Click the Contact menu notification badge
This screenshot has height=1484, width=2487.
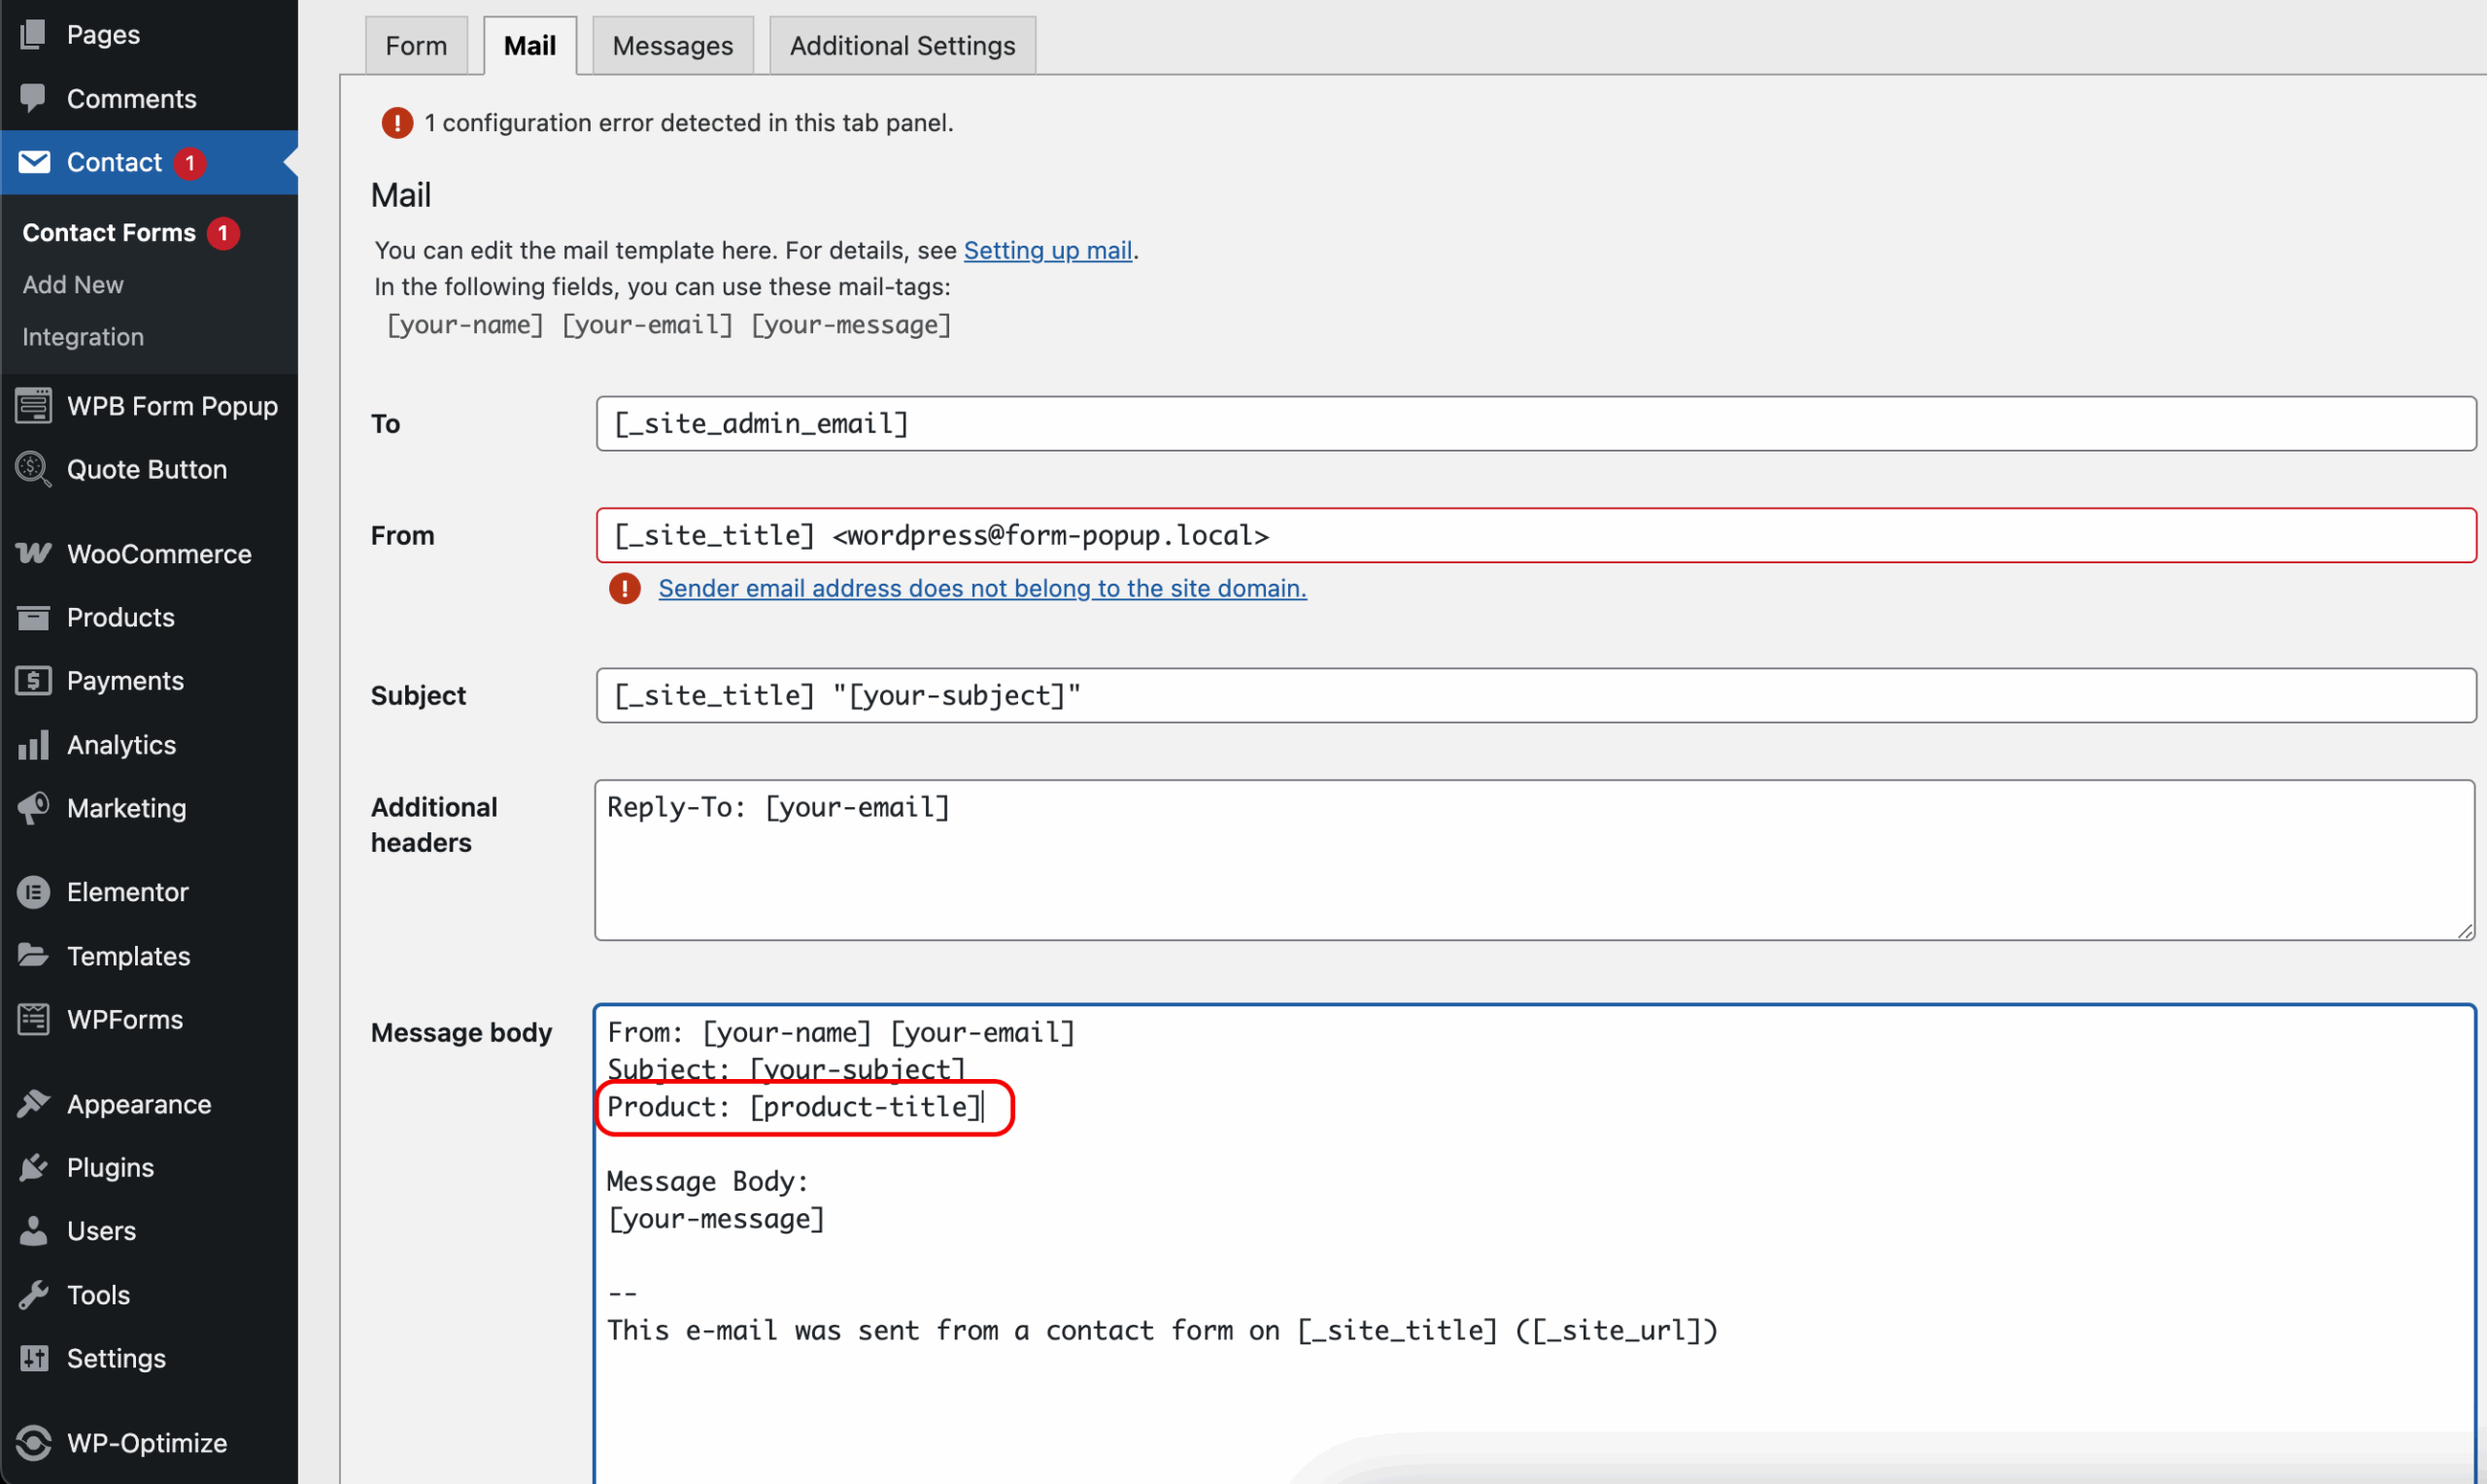pos(189,162)
